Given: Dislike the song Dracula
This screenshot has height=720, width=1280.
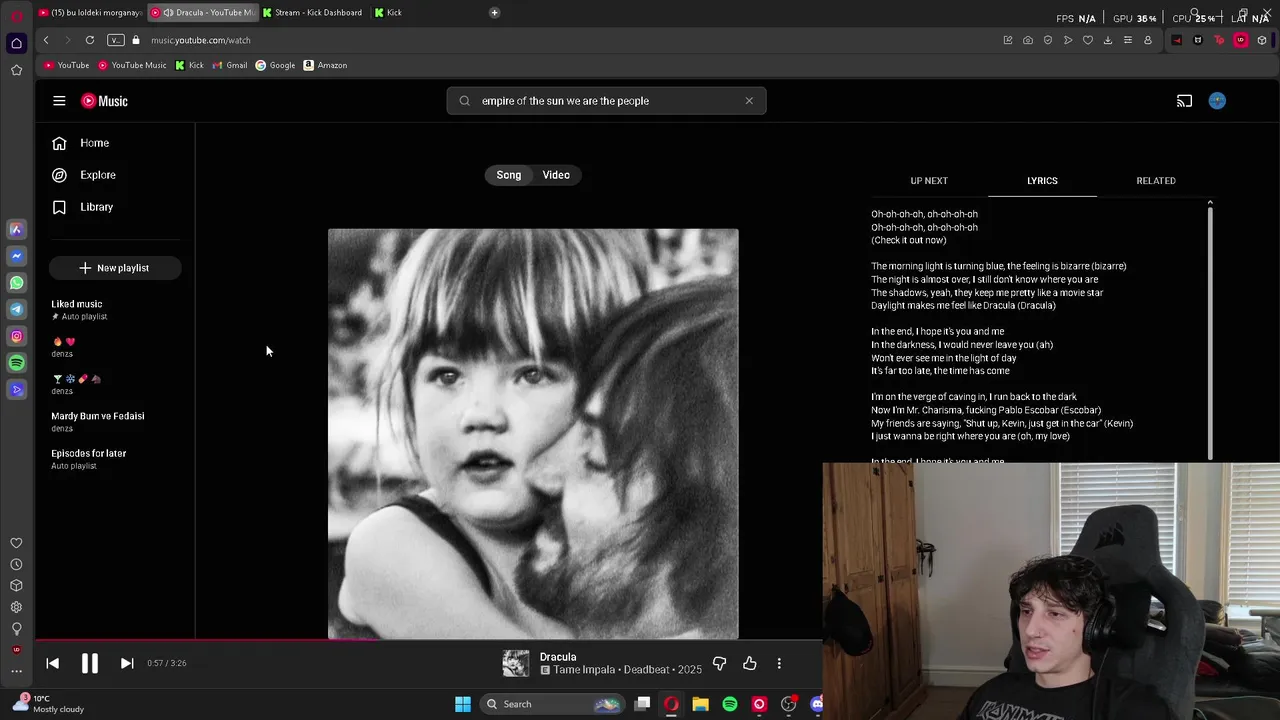Looking at the screenshot, I should (719, 663).
